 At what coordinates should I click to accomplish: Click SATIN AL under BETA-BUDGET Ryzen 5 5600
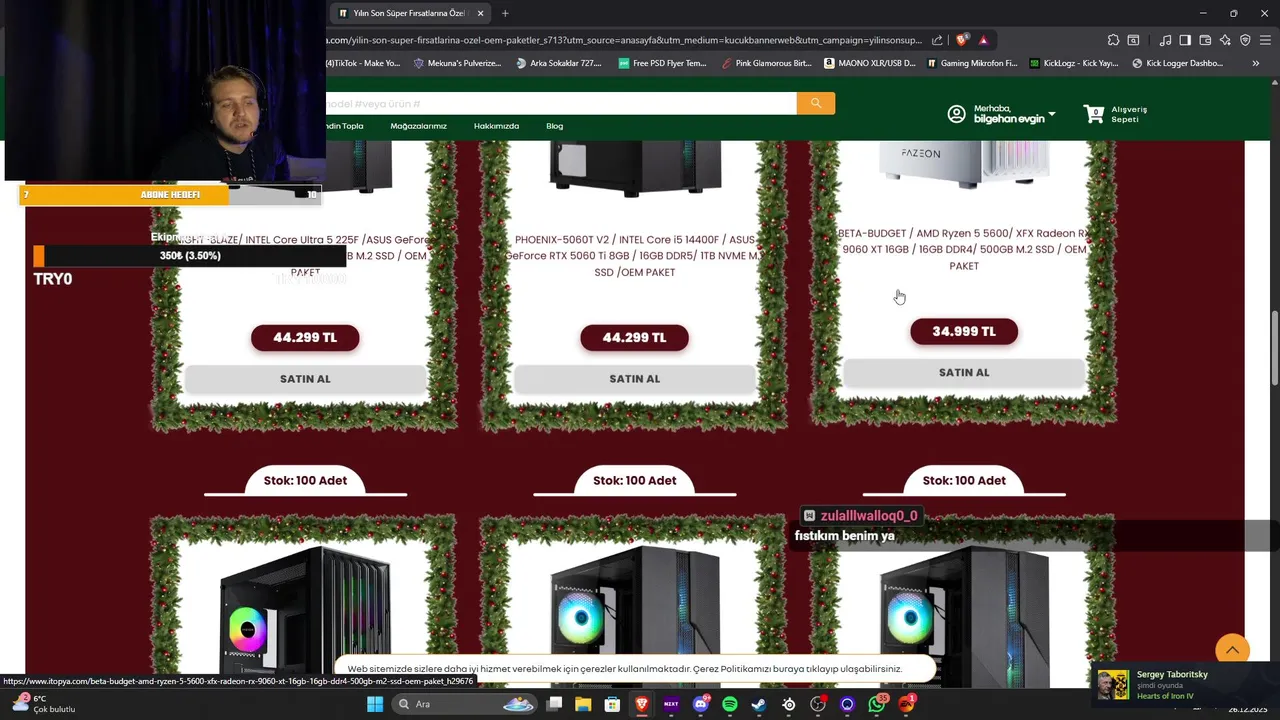(964, 372)
